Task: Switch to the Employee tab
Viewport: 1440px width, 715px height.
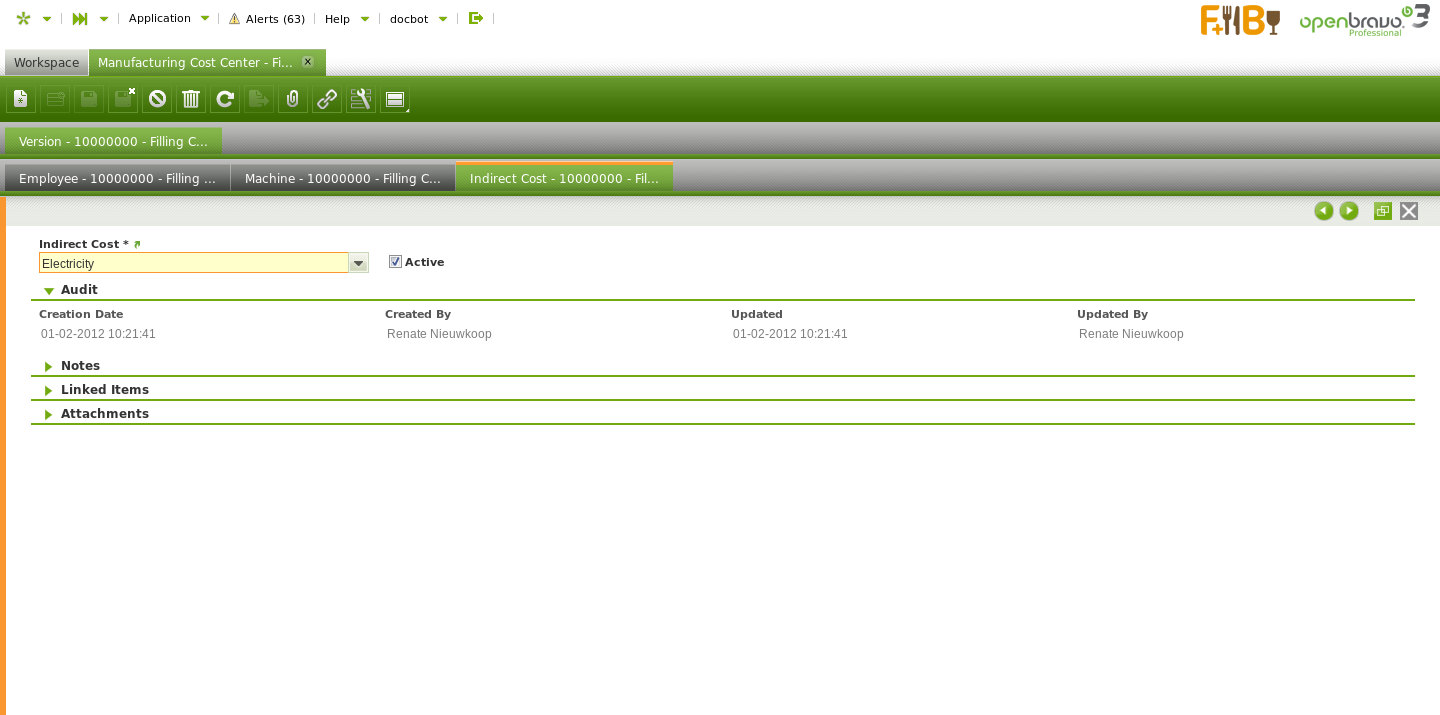Action: click(117, 178)
